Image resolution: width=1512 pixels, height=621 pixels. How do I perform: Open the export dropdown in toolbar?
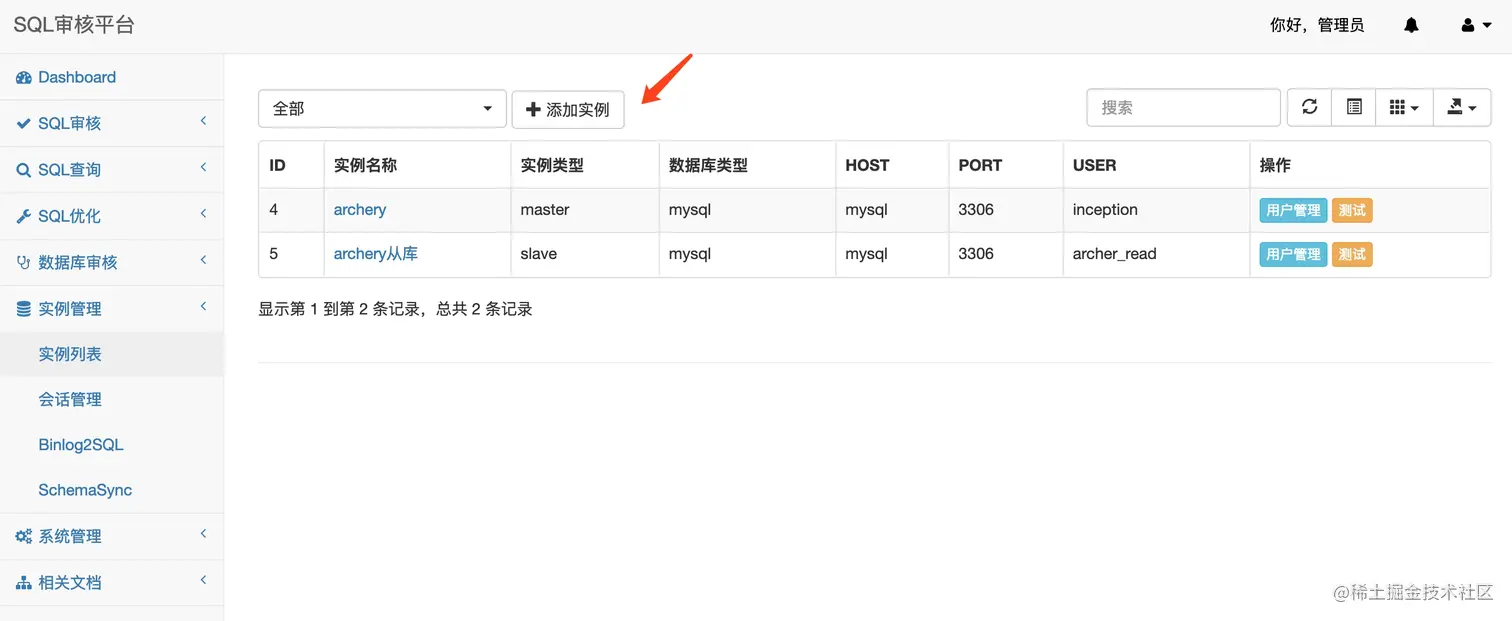tap(1462, 107)
